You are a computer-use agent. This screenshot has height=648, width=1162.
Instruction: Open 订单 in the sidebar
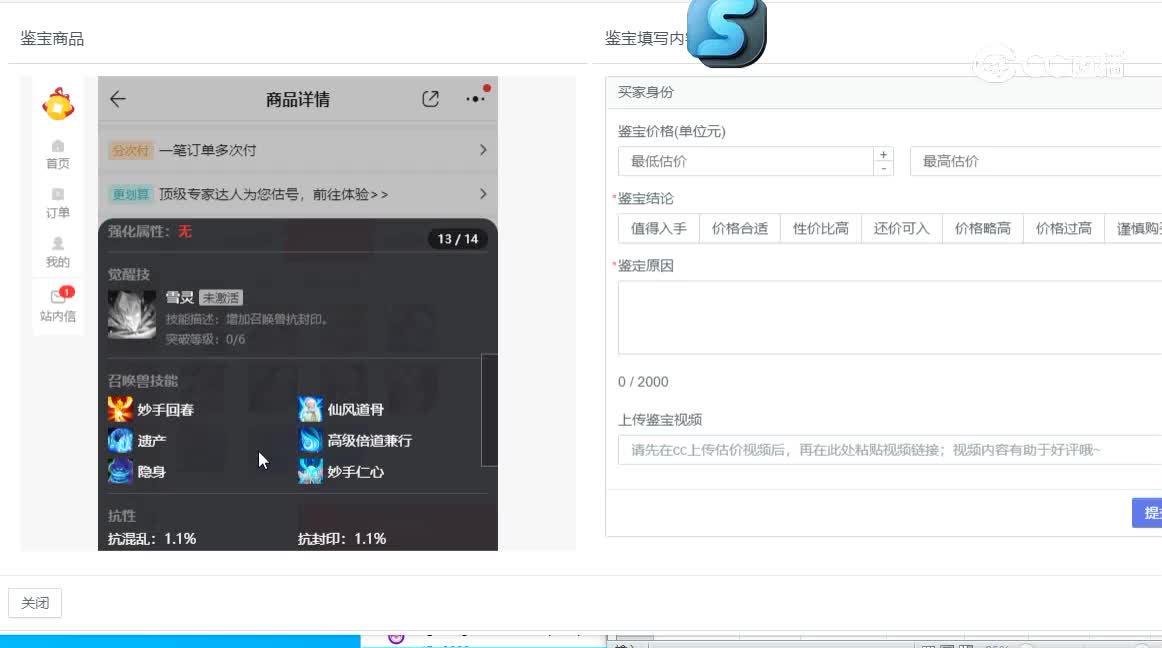pos(58,204)
